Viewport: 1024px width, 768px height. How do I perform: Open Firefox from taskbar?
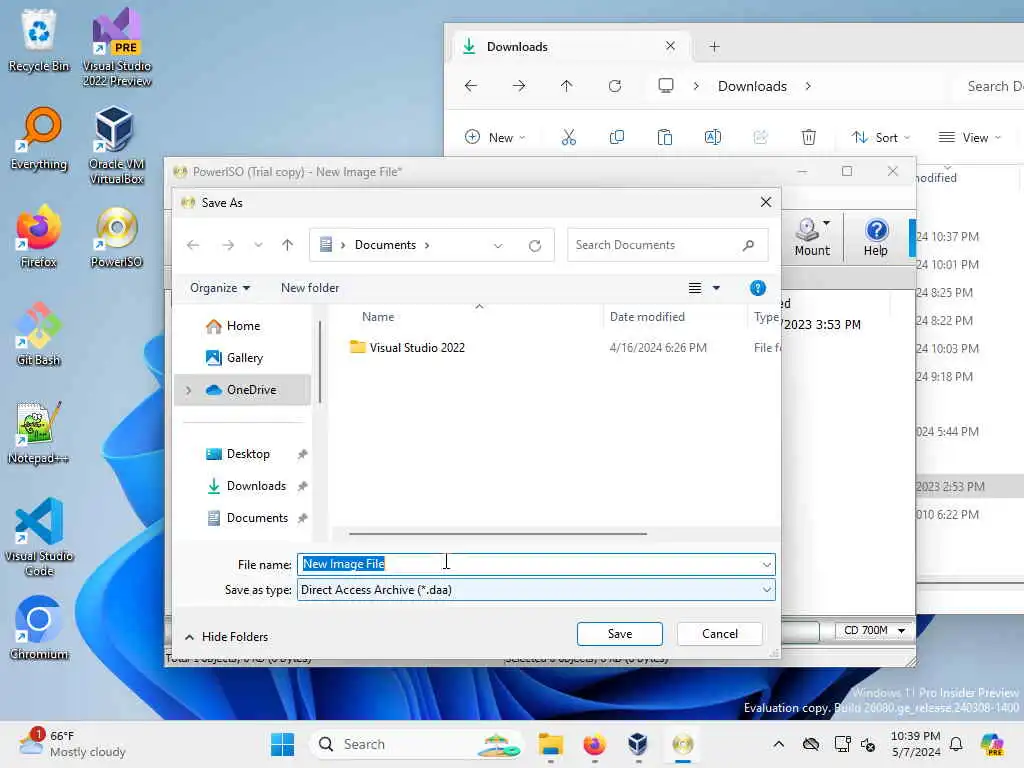coord(594,744)
